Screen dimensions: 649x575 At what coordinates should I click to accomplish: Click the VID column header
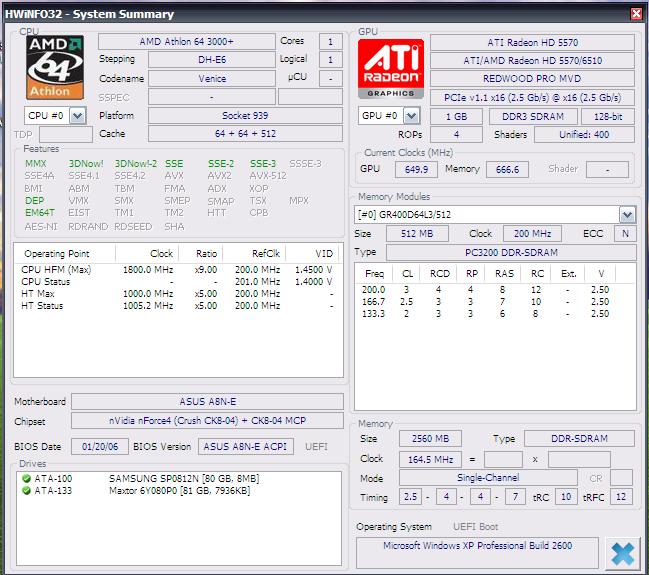(x=313, y=254)
